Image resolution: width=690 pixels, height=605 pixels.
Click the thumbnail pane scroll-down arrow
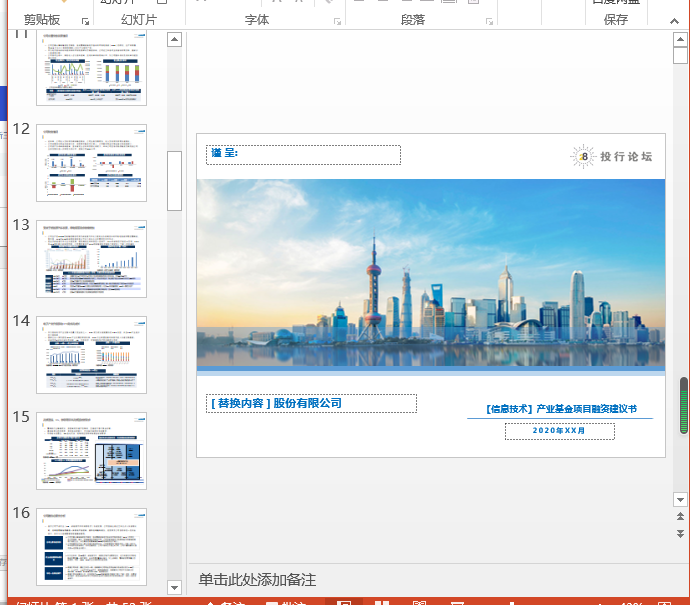[174, 587]
